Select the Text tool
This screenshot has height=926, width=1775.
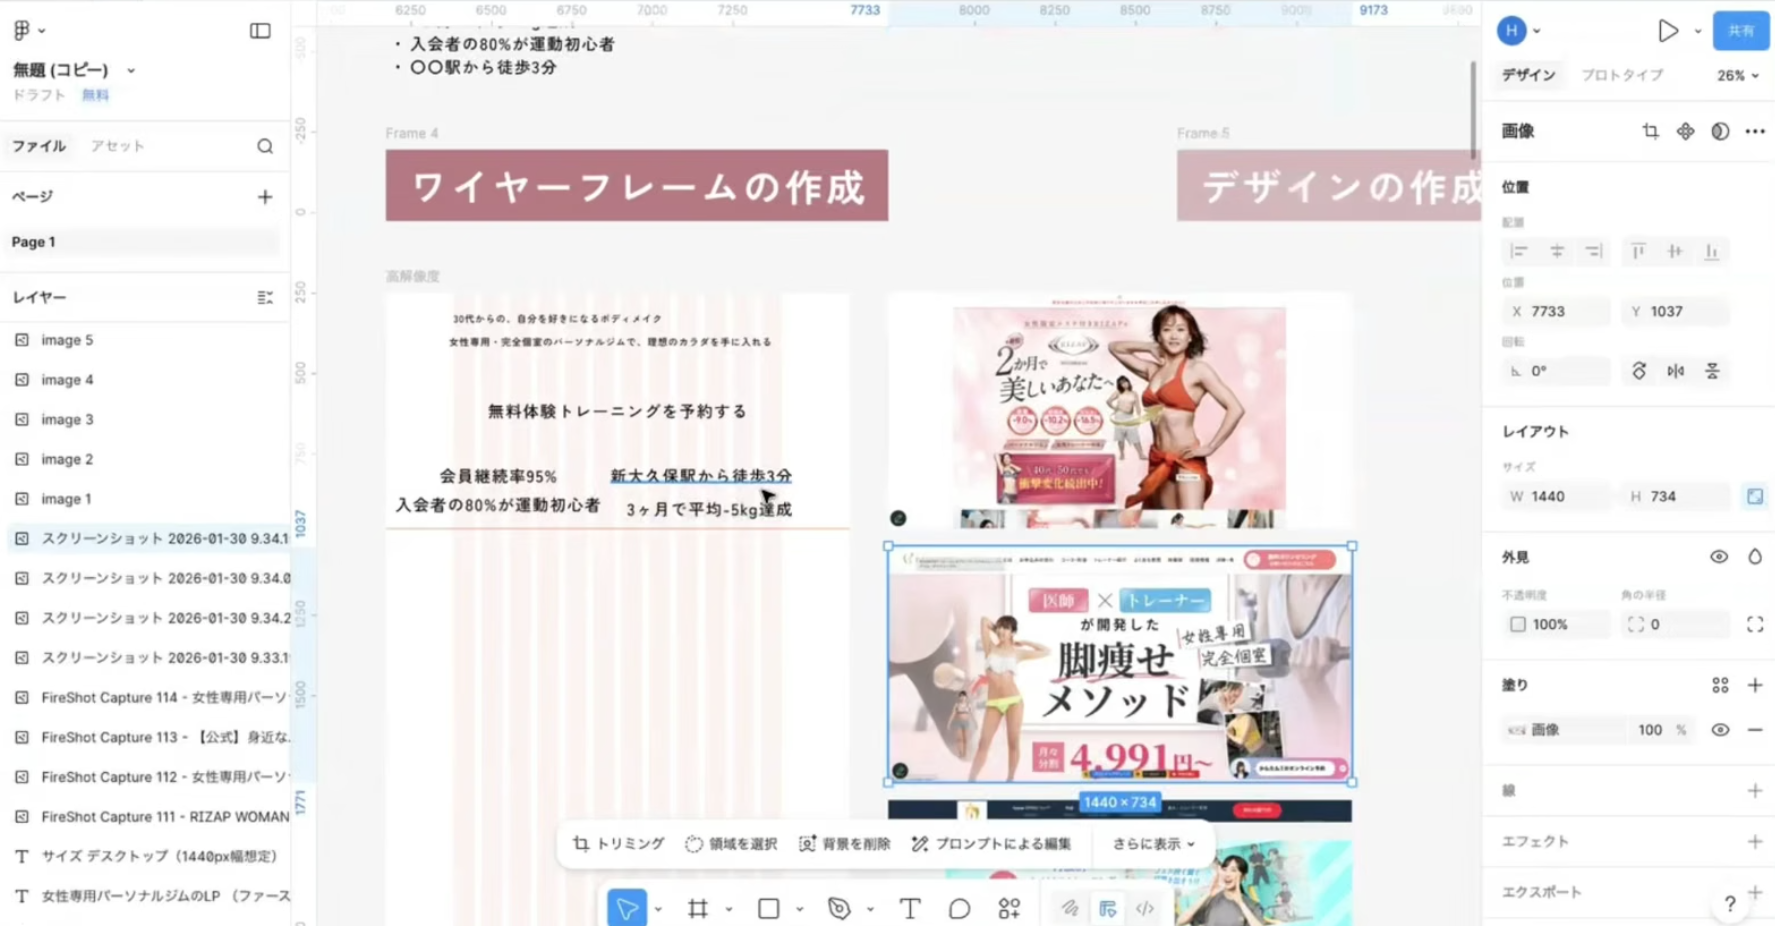pyautogui.click(x=909, y=908)
